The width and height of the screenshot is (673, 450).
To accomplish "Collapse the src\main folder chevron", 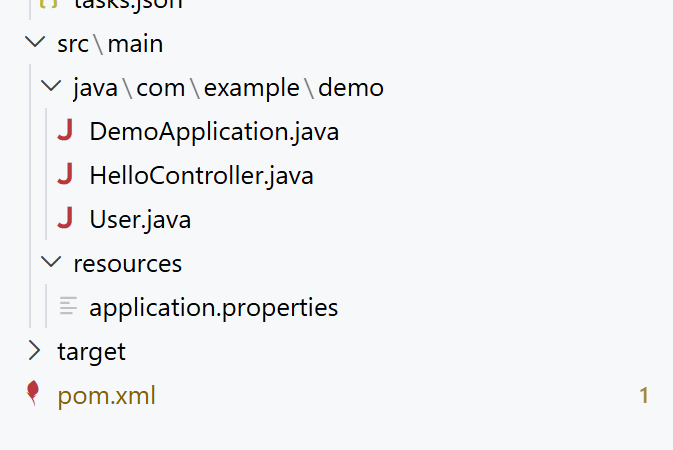I will click(35, 42).
